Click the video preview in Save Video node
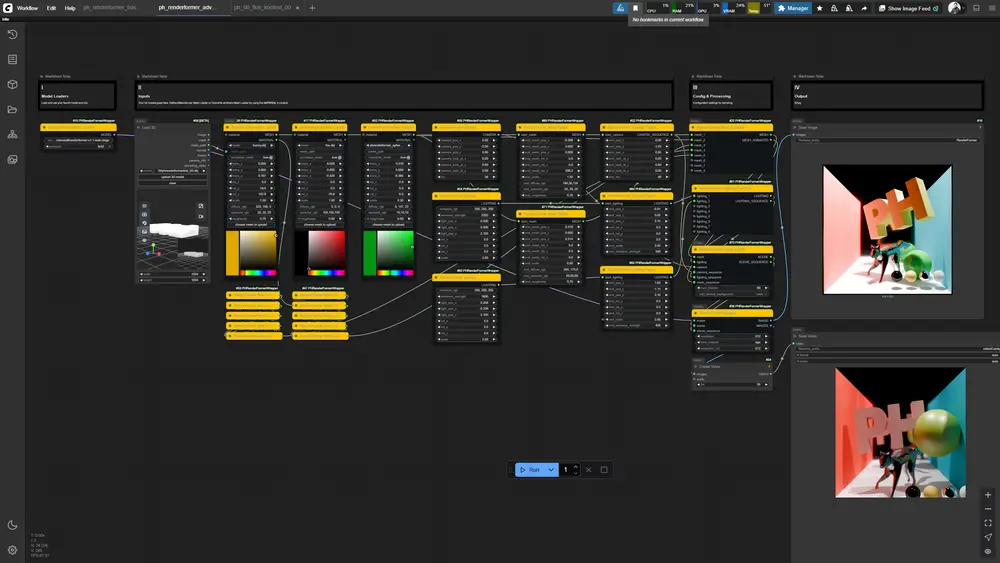The image size is (1000, 563). pyautogui.click(x=900, y=432)
